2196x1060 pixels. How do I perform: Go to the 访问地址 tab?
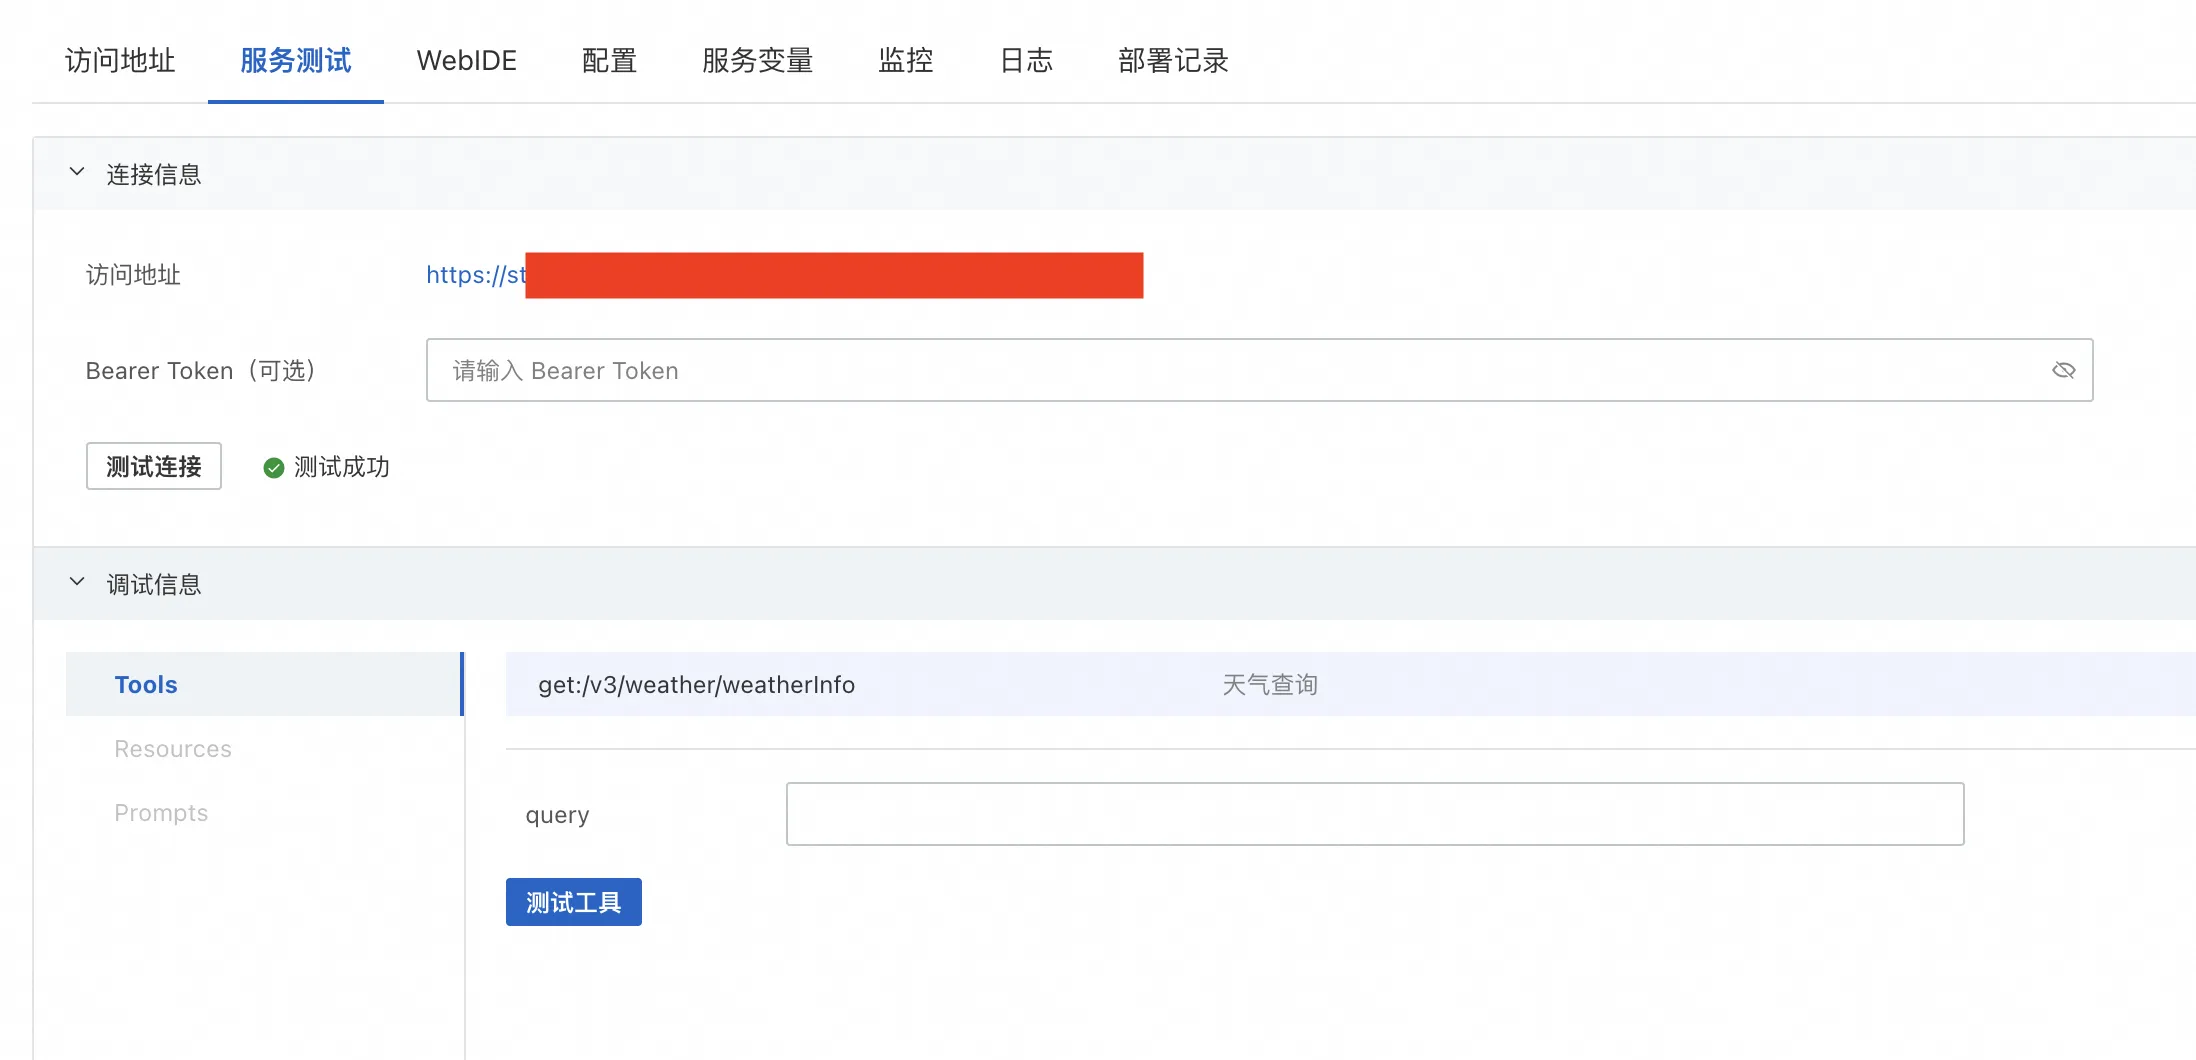(119, 60)
